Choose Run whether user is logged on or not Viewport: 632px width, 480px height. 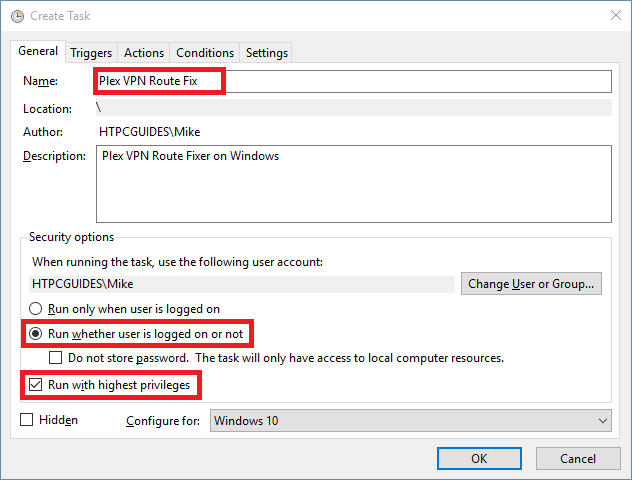pyautogui.click(x=38, y=333)
